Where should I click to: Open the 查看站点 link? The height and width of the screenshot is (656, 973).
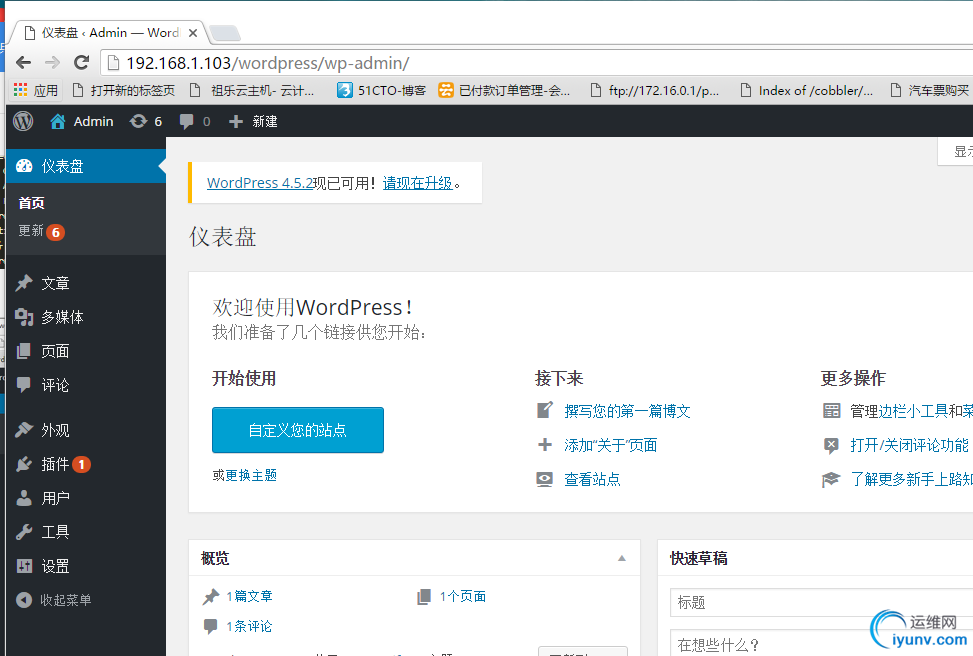[592, 479]
